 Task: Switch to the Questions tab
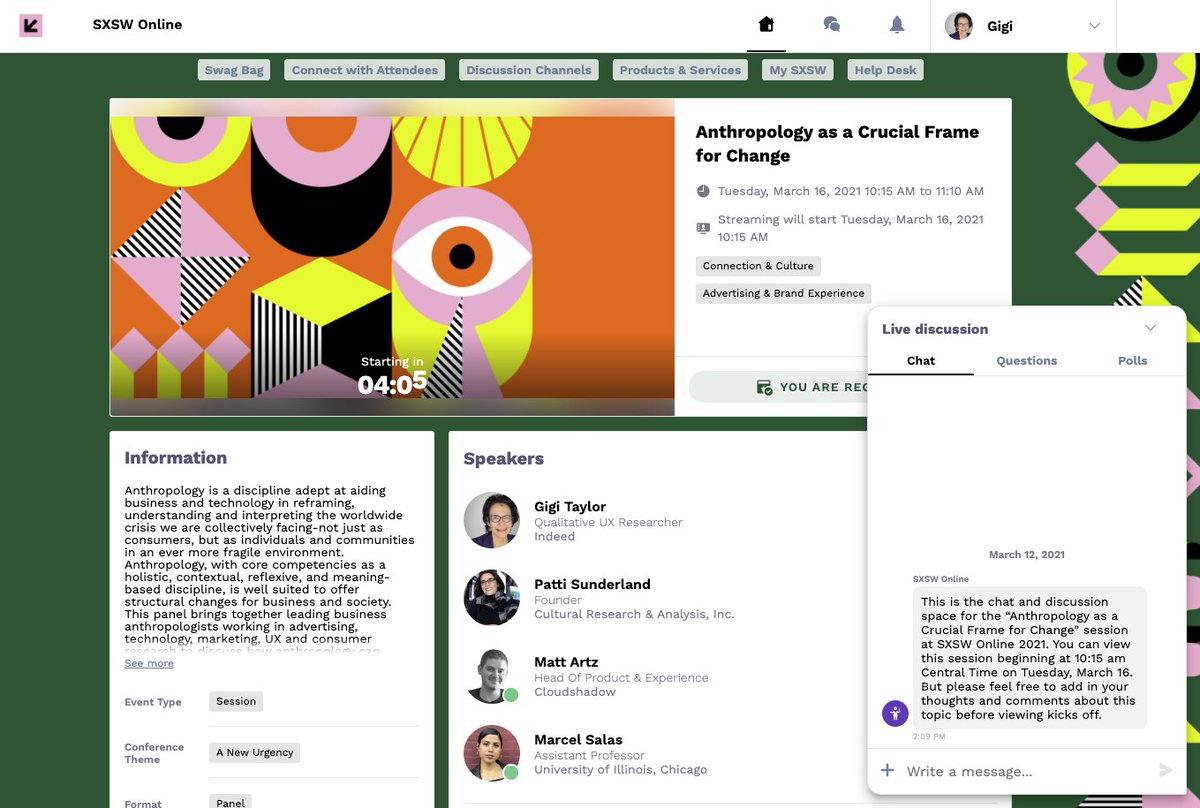(1026, 361)
